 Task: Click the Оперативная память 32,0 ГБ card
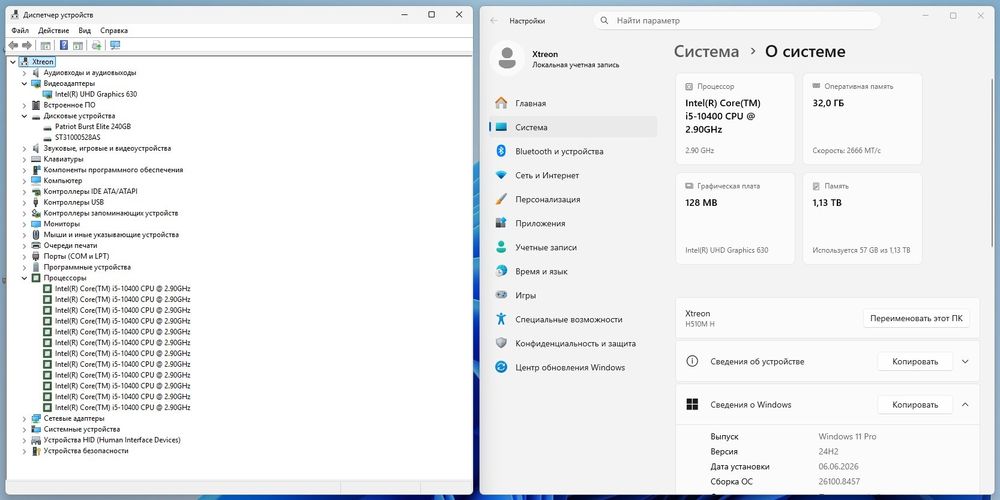click(862, 119)
